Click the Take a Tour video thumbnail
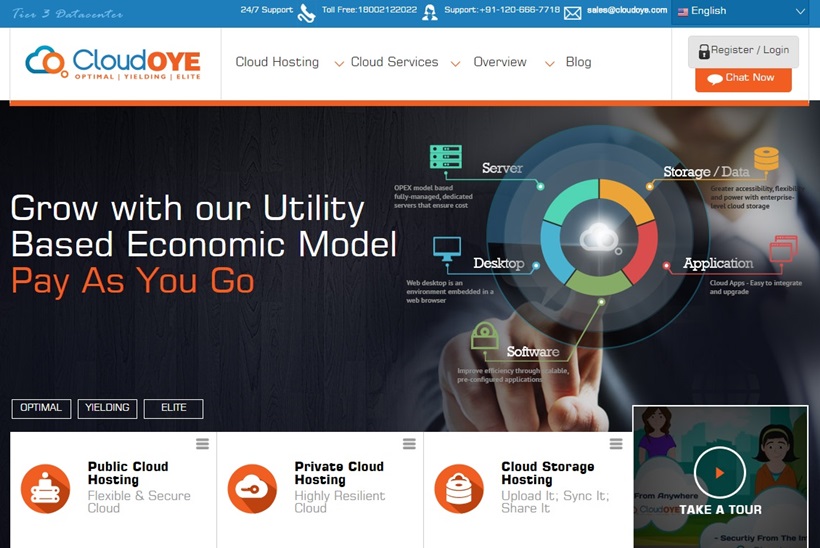 [720, 477]
